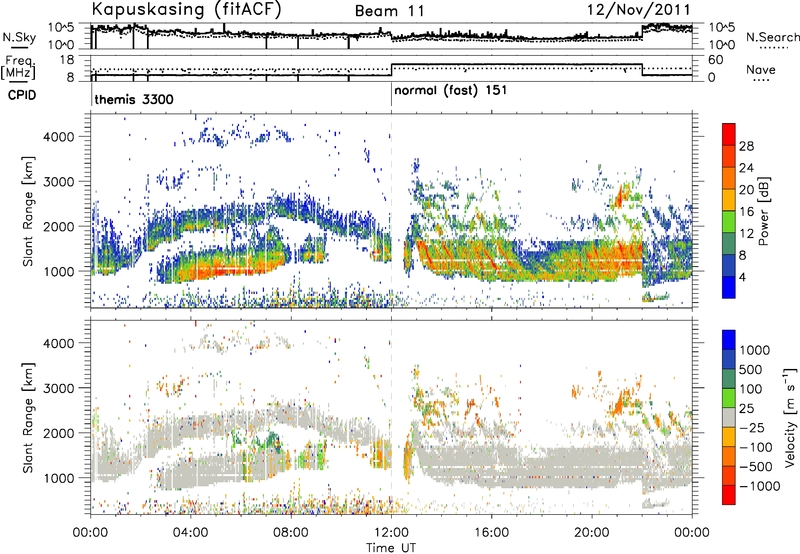Click the Nave axis '60' tick label
800x554 pixels.
716,60
